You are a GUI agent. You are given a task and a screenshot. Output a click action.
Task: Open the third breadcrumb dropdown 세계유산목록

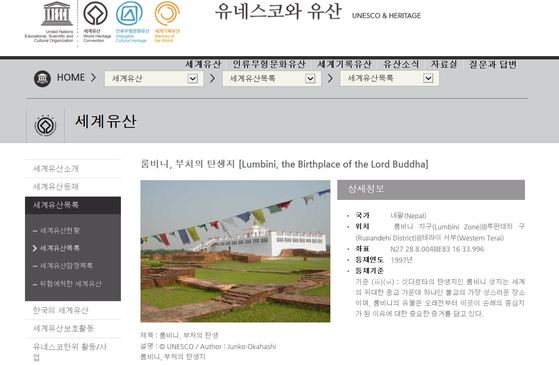[x=389, y=78]
